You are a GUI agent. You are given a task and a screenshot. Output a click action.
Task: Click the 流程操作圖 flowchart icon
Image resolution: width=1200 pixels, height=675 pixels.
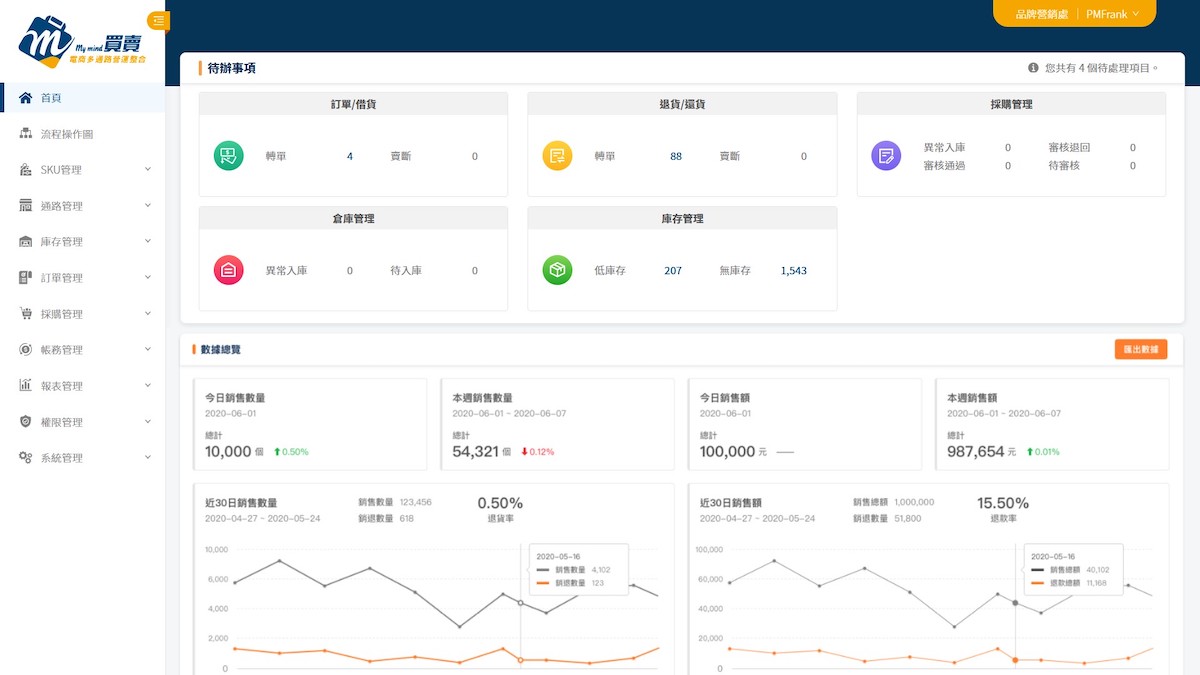(26, 134)
